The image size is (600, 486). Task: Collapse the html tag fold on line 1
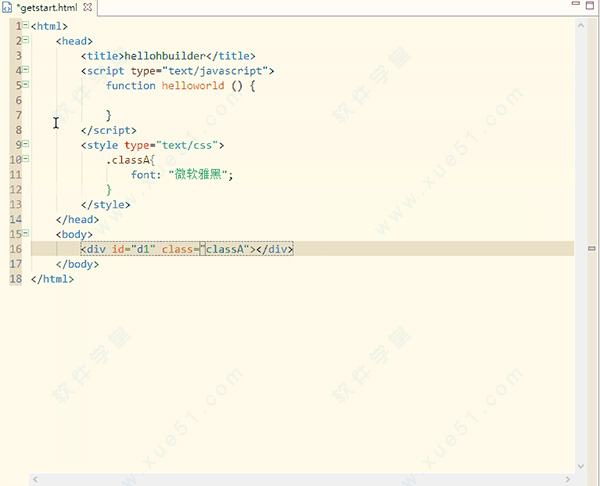coord(25,25)
